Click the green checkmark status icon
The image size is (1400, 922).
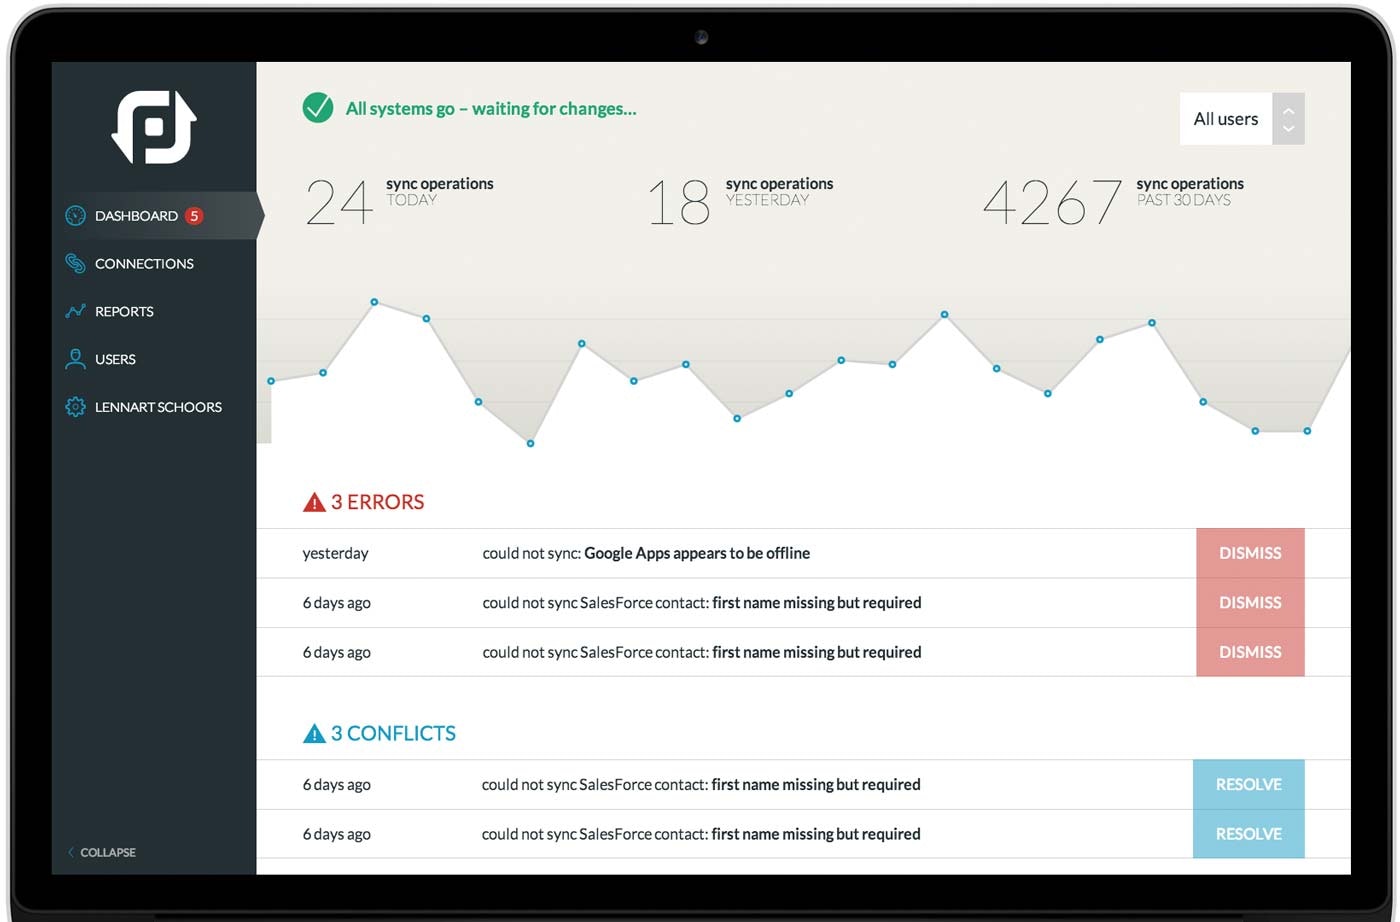click(x=318, y=107)
